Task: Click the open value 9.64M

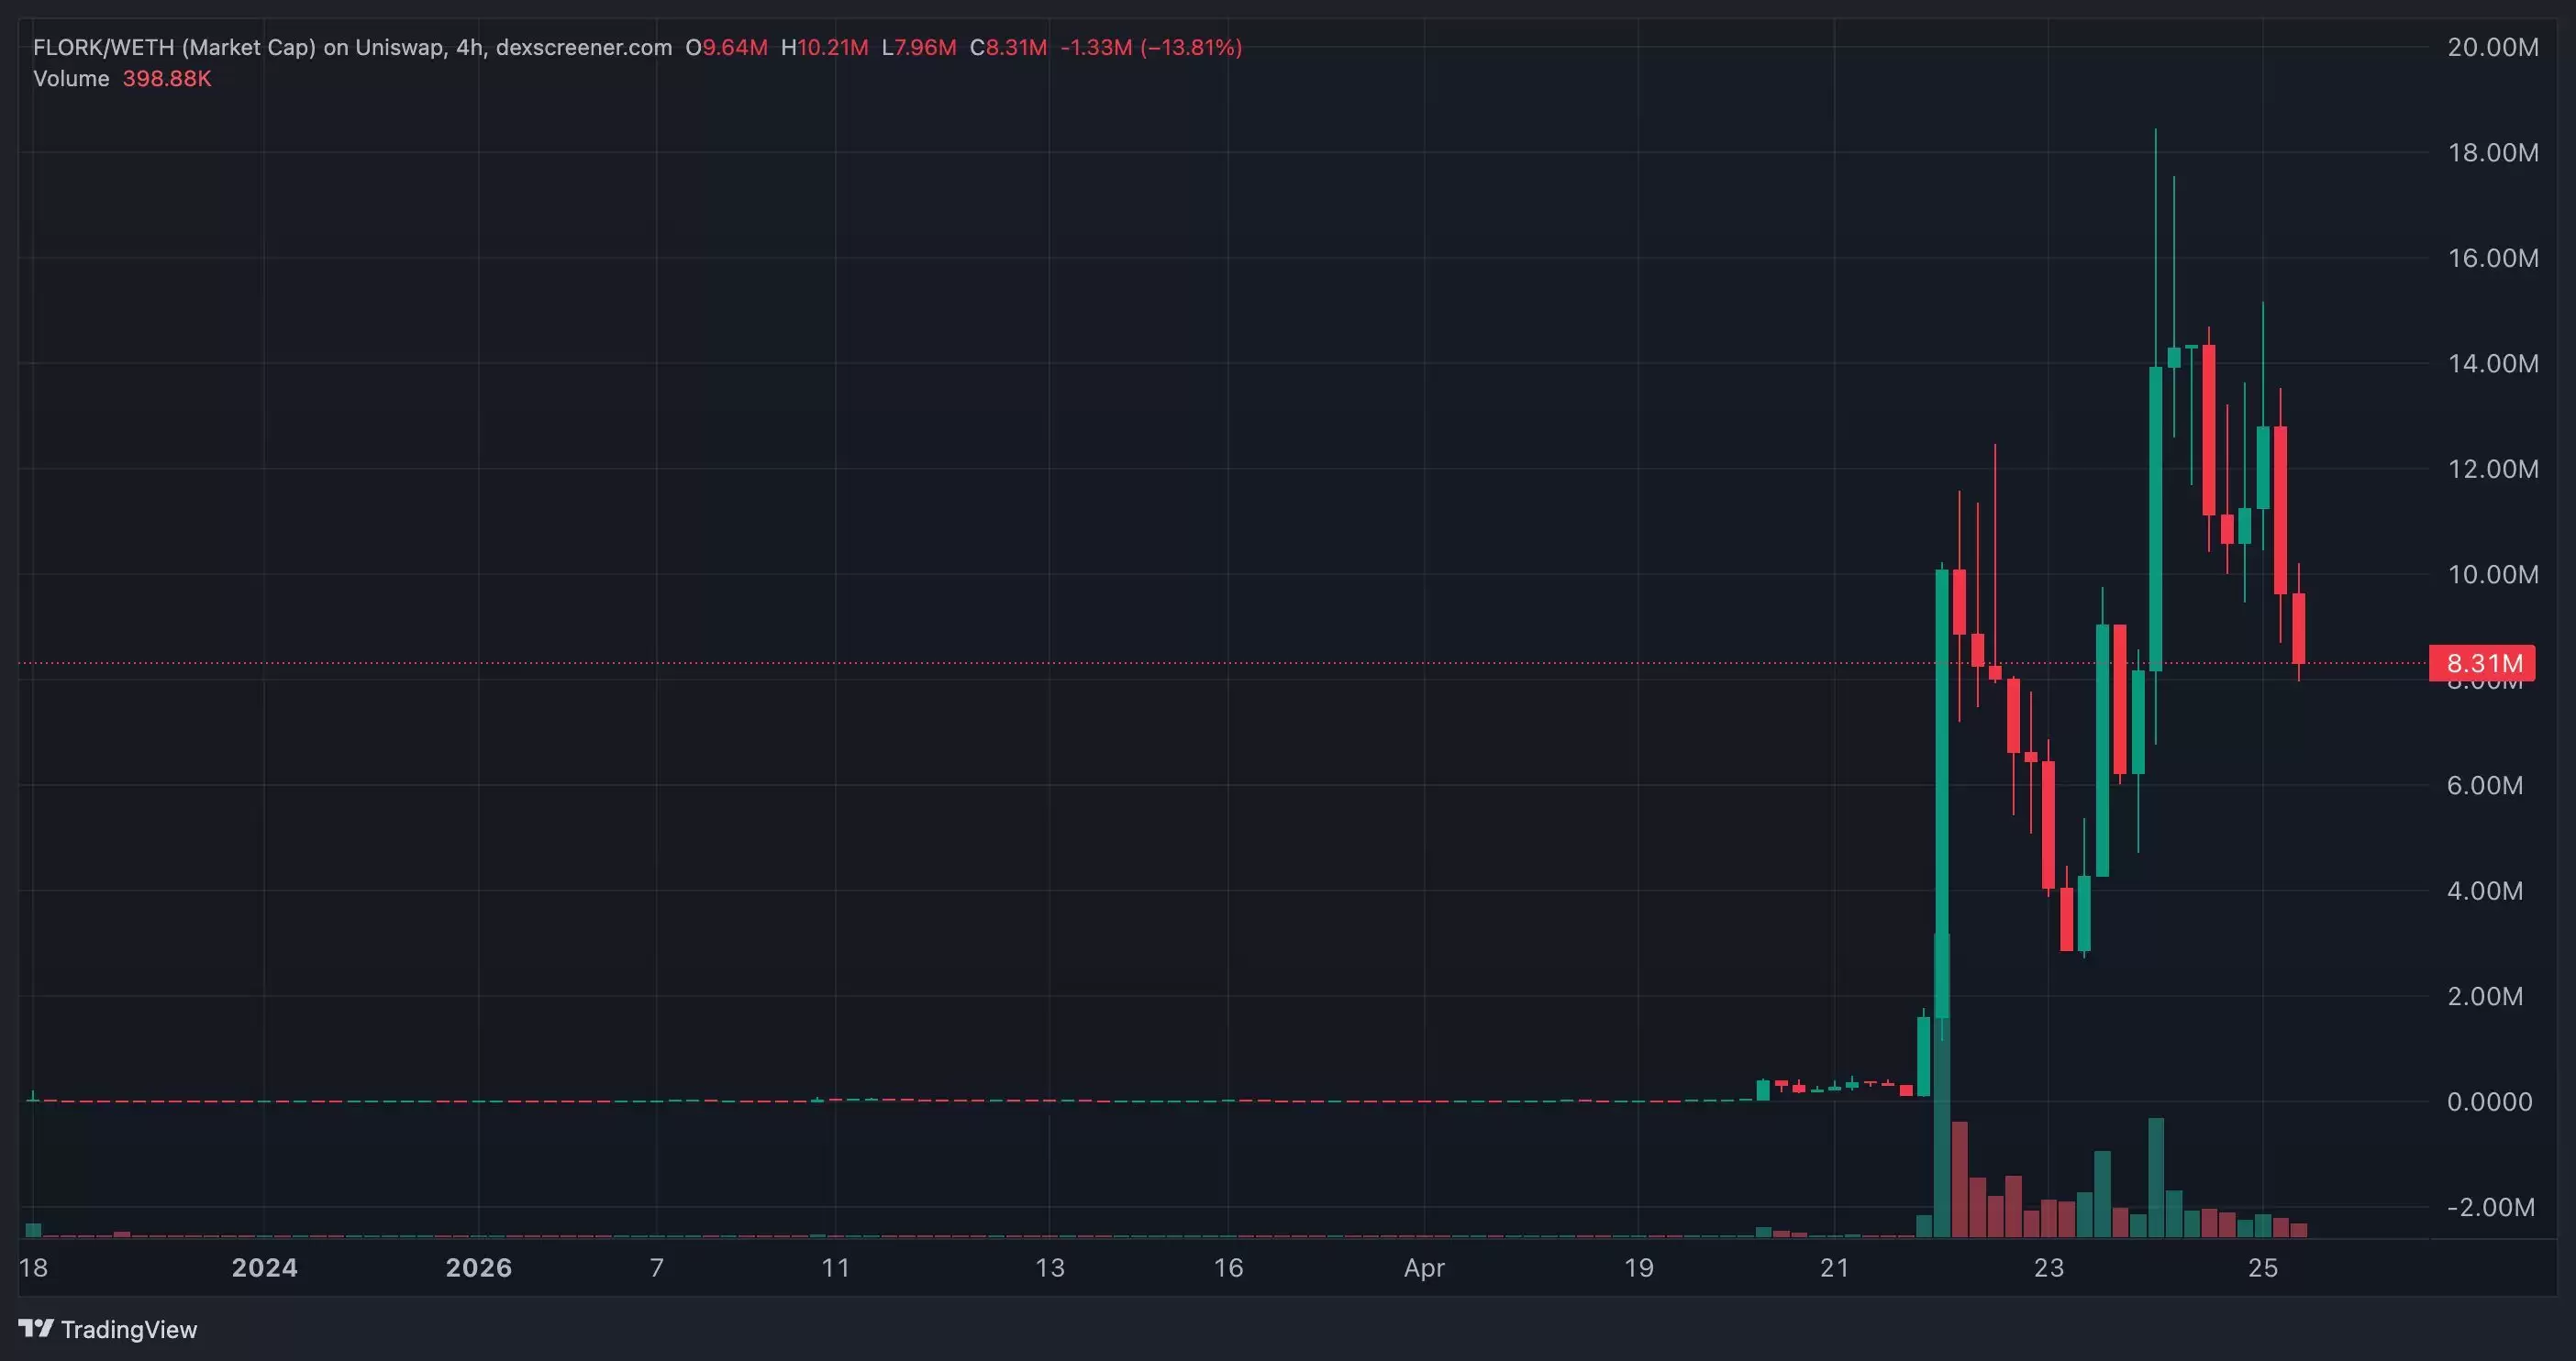Action: [735, 47]
